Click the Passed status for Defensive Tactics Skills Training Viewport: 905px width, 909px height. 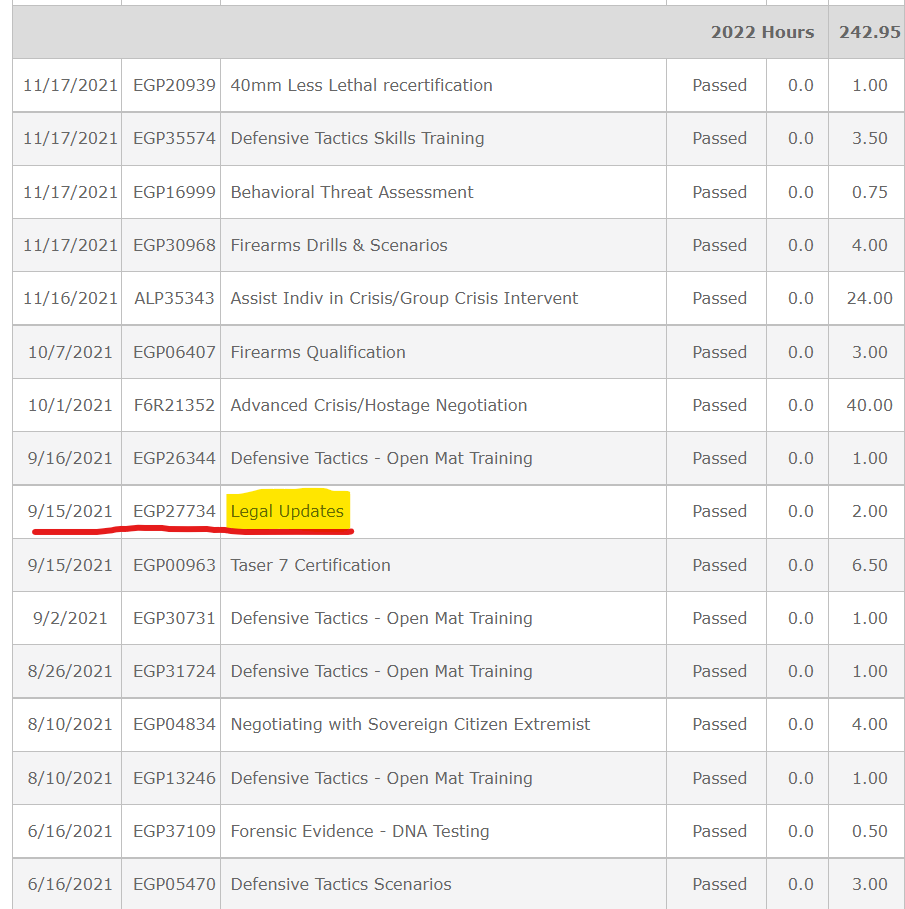719,138
